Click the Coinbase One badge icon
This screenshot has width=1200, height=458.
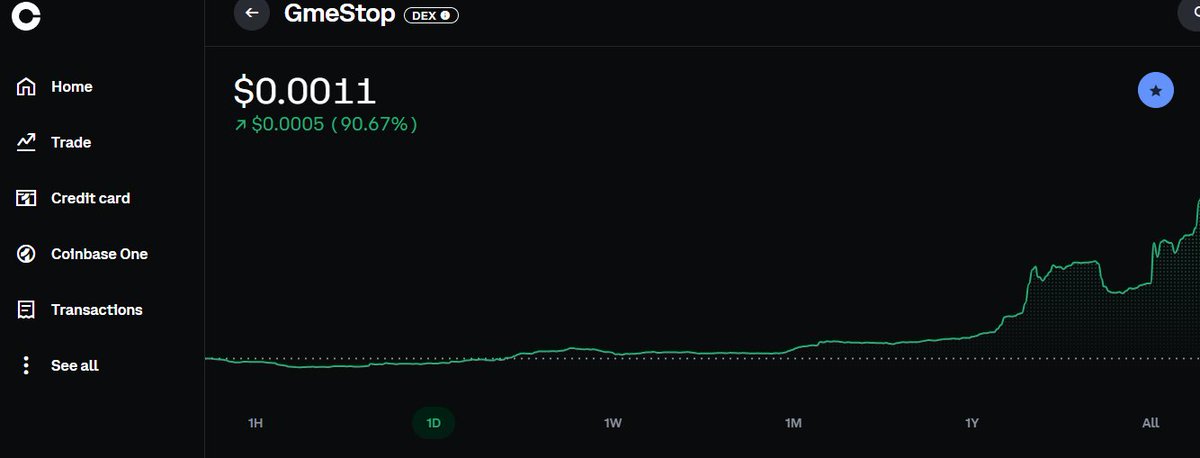pyautogui.click(x=27, y=254)
